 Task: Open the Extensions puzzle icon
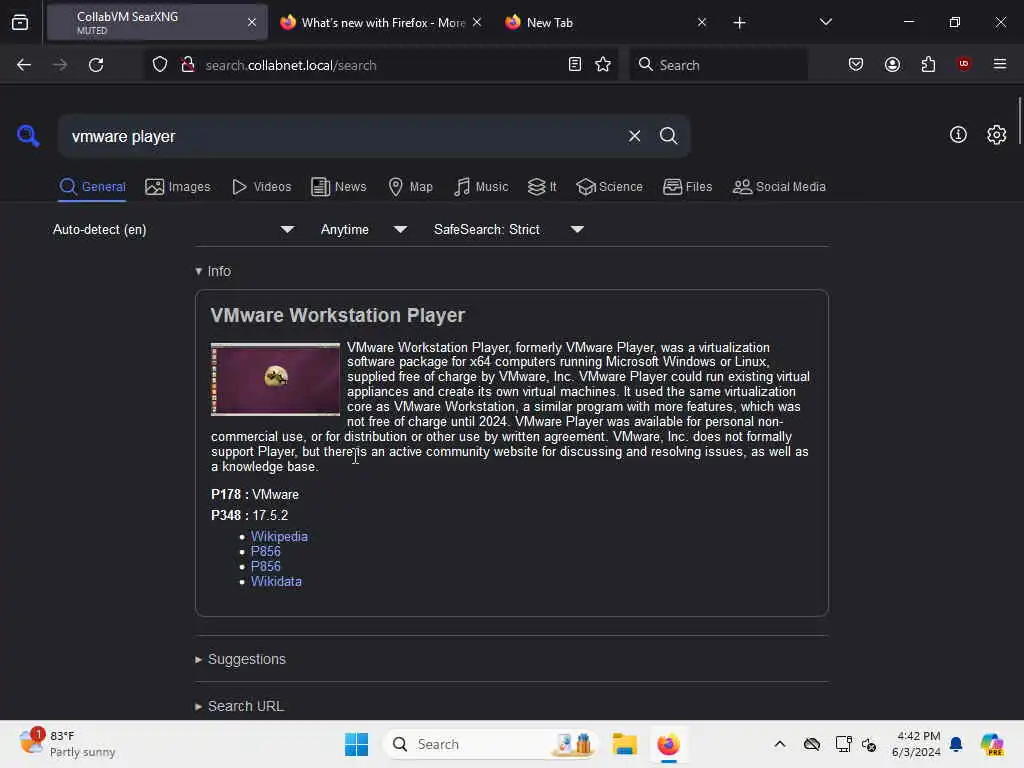(x=928, y=64)
